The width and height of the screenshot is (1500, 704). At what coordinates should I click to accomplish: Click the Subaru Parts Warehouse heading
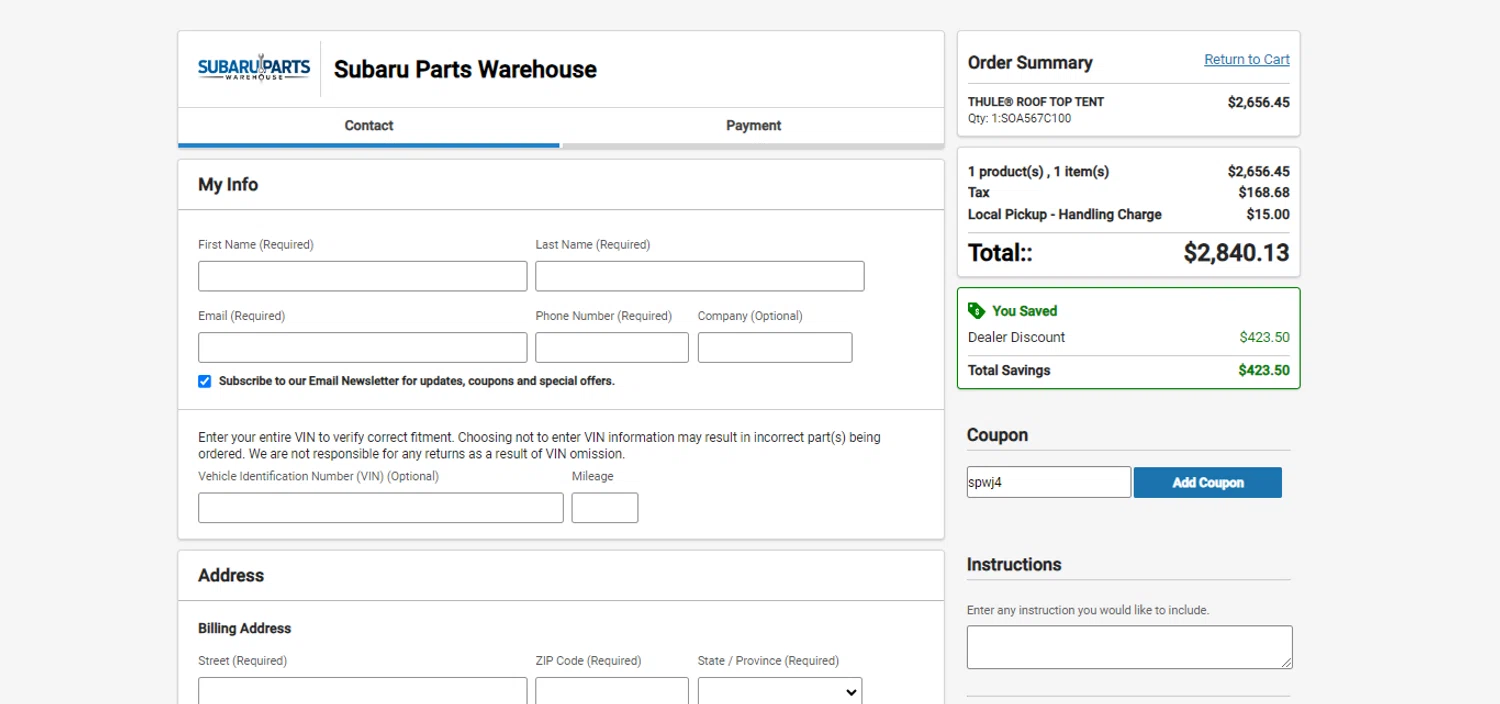pyautogui.click(x=465, y=69)
